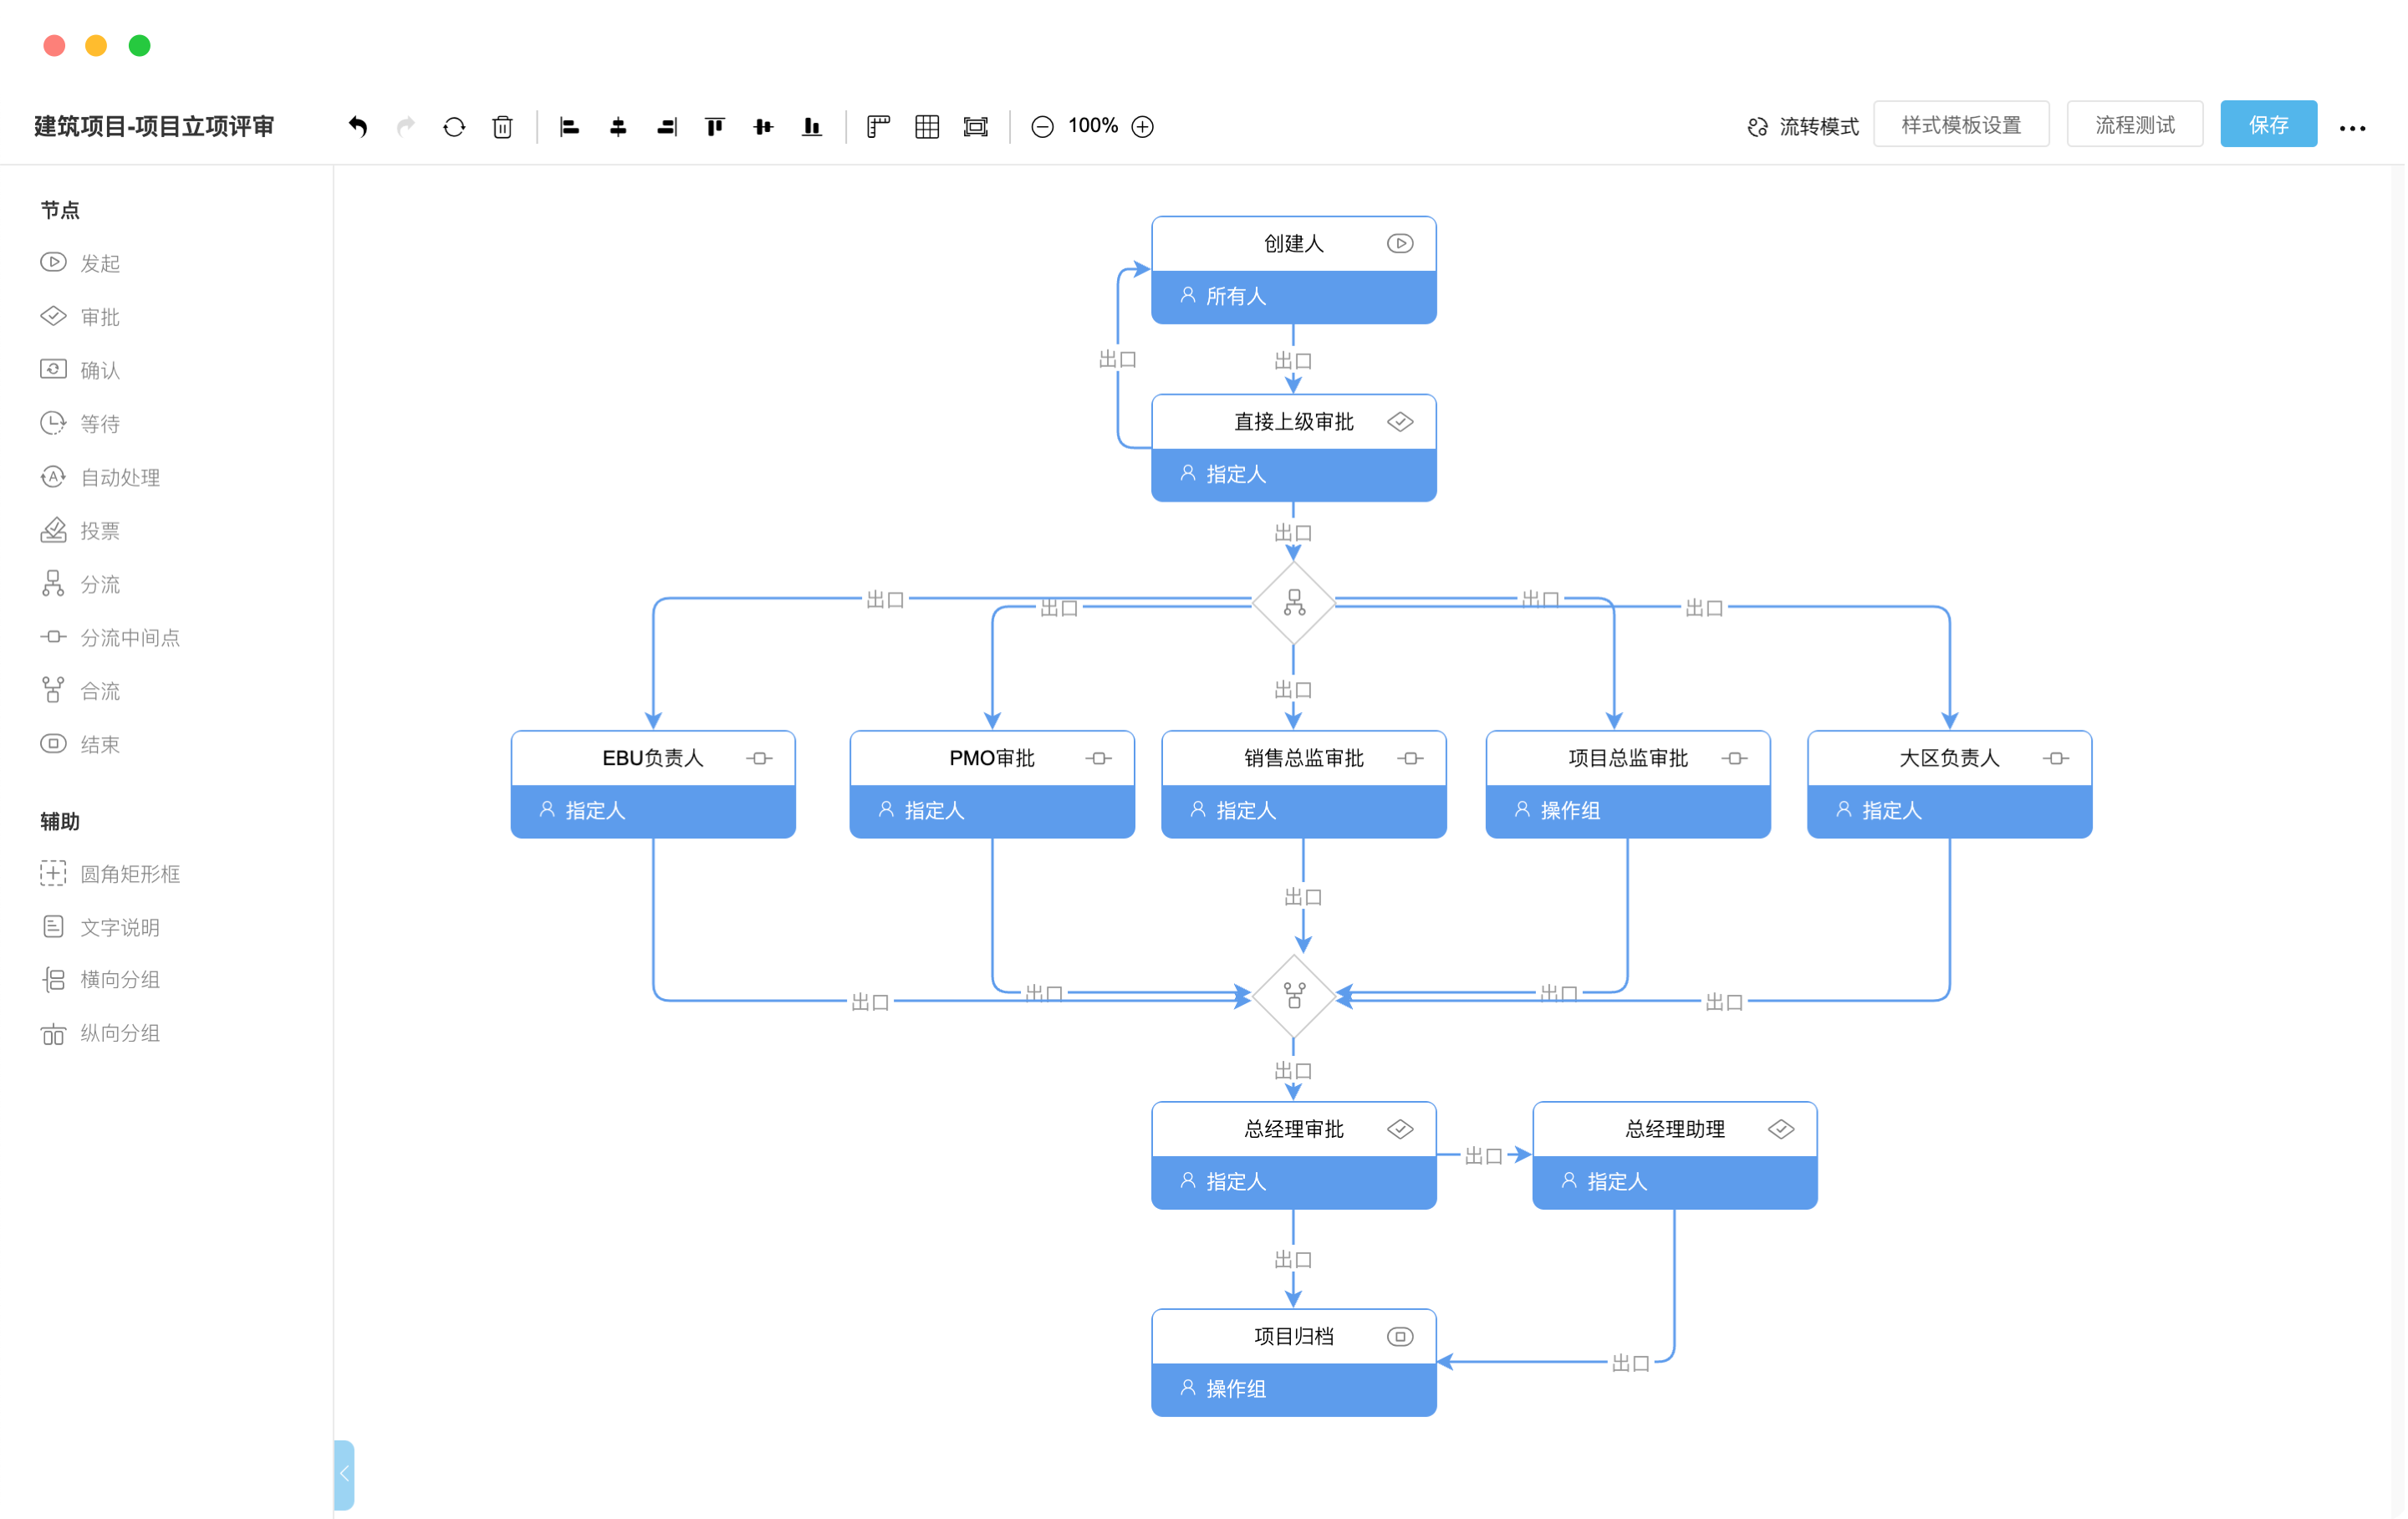
Task: Expand the left panel collapse handle
Action: click(x=344, y=1473)
